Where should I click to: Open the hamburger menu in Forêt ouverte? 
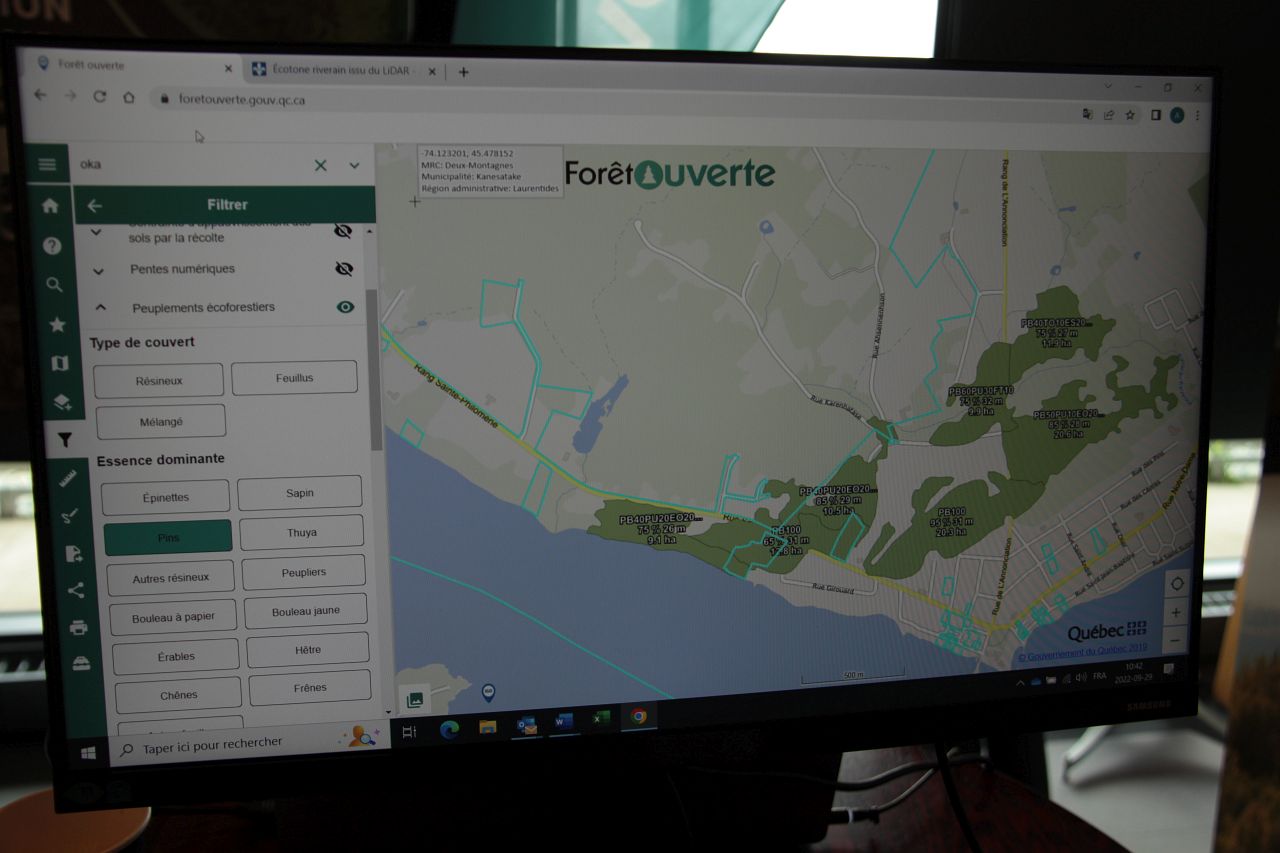pyautogui.click(x=47, y=164)
